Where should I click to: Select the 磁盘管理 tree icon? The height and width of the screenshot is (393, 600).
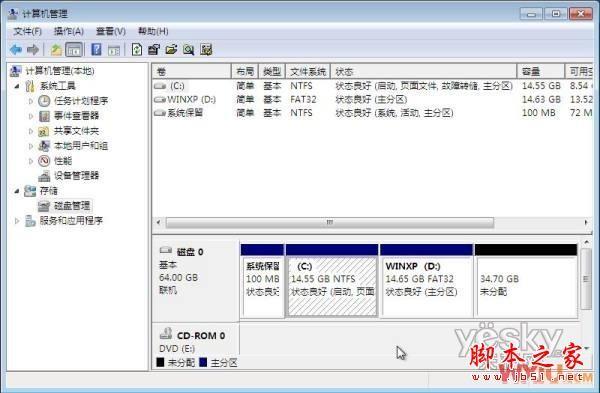[x=44, y=206]
